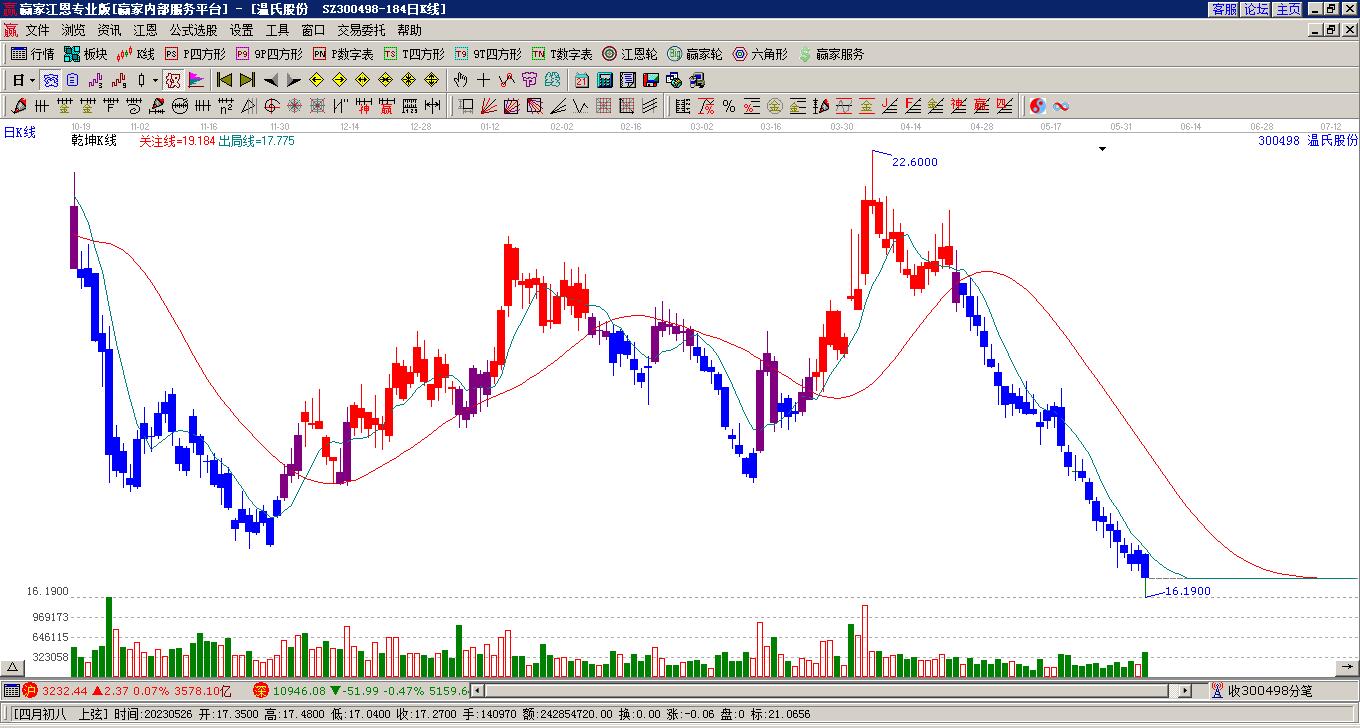
Task: Open the 帮助 menu
Action: point(409,31)
